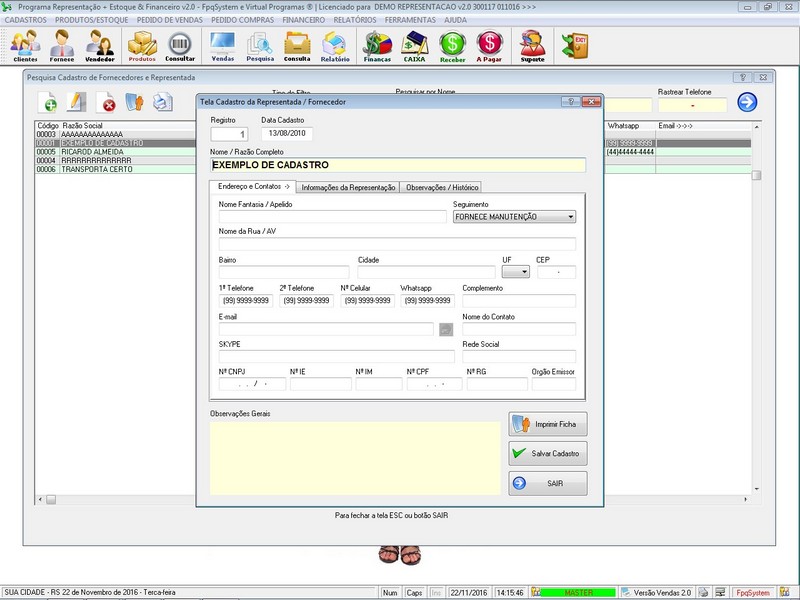Click the add new record icon

pyautogui.click(x=47, y=102)
